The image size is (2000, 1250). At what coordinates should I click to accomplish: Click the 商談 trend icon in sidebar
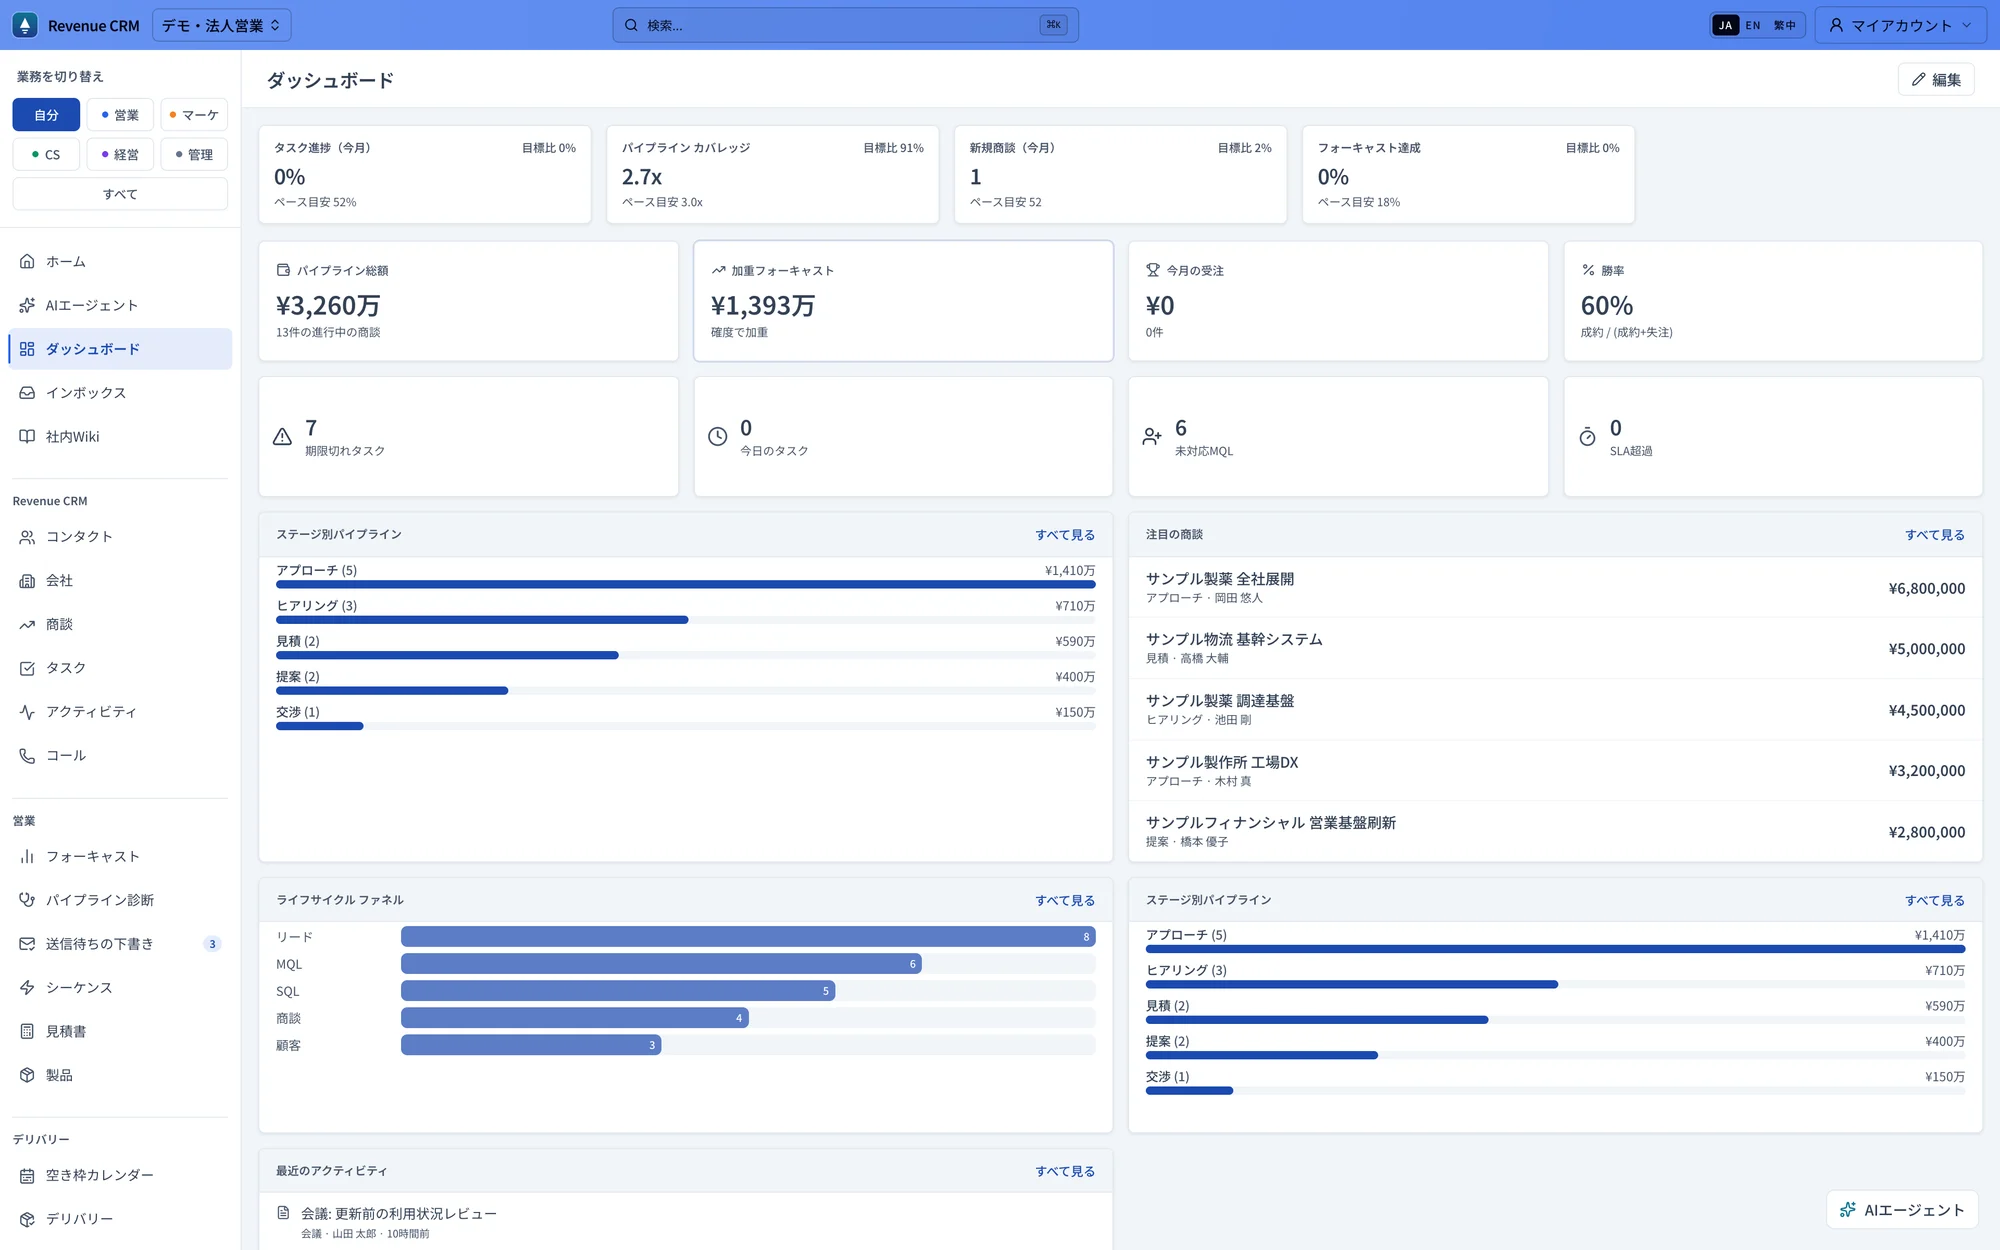pyautogui.click(x=27, y=624)
